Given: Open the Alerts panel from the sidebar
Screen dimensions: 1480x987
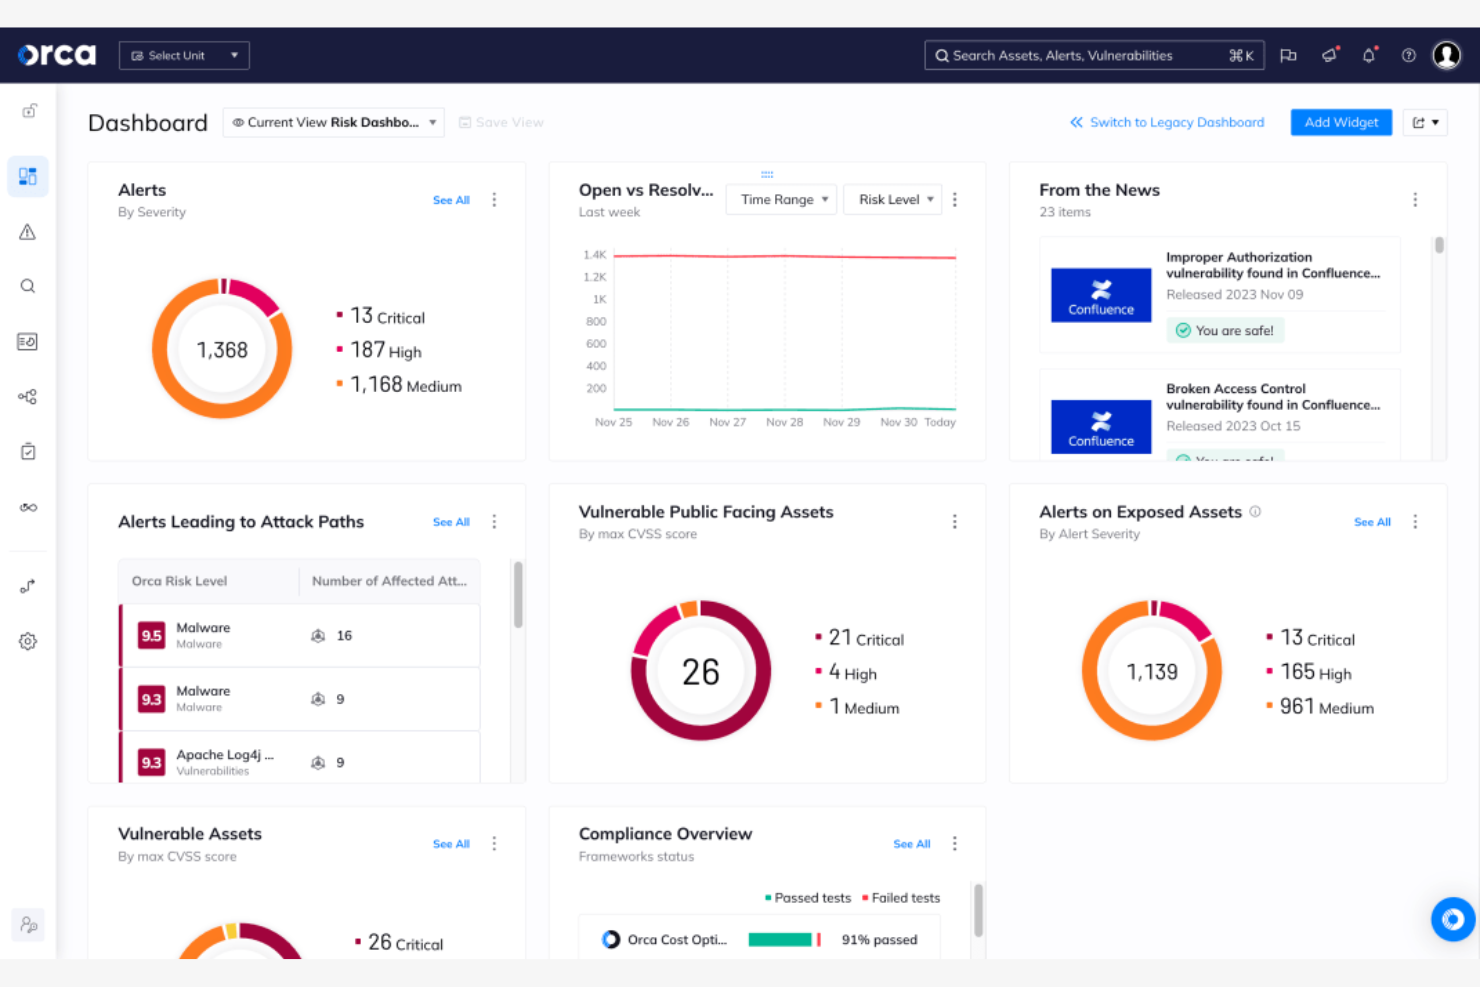Looking at the screenshot, I should point(27,231).
